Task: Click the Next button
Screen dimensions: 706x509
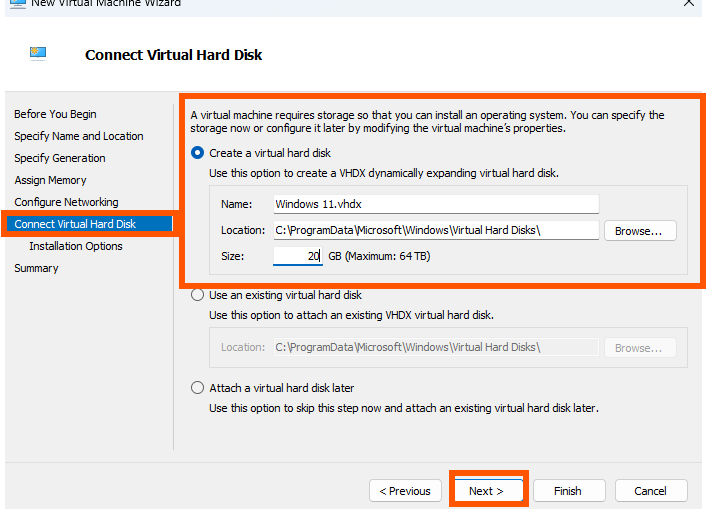Action: click(x=488, y=491)
